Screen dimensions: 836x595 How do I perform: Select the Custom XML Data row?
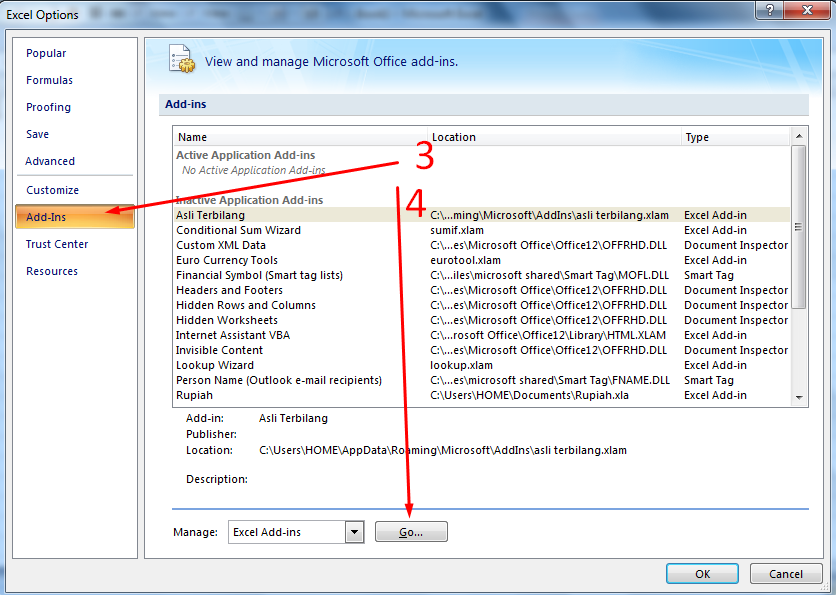[482, 245]
